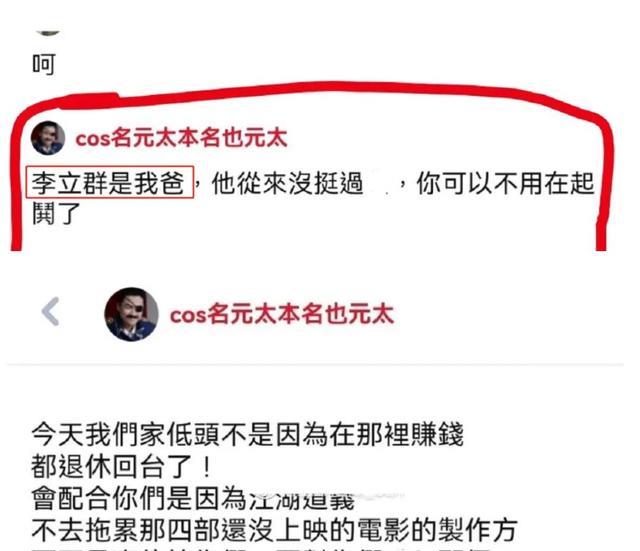Tap the partially visible avatar above 呵
The width and height of the screenshot is (640, 551).
coord(48,33)
